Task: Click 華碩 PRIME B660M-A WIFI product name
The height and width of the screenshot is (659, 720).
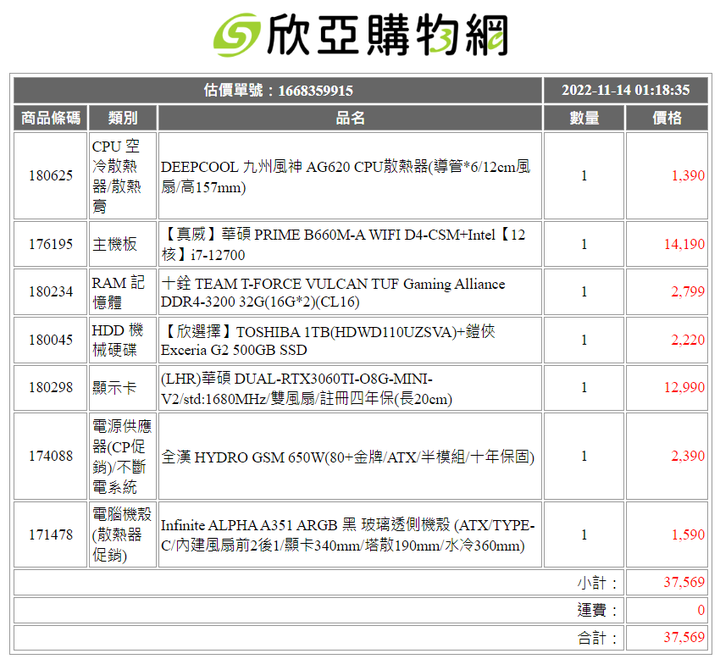Action: pyautogui.click(x=343, y=244)
